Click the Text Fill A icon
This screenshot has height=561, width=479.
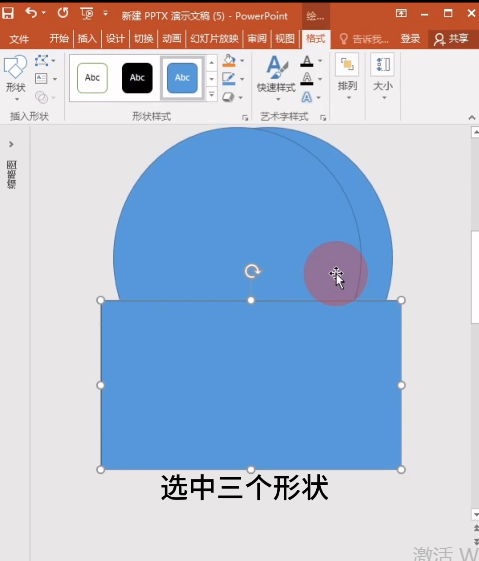point(307,61)
